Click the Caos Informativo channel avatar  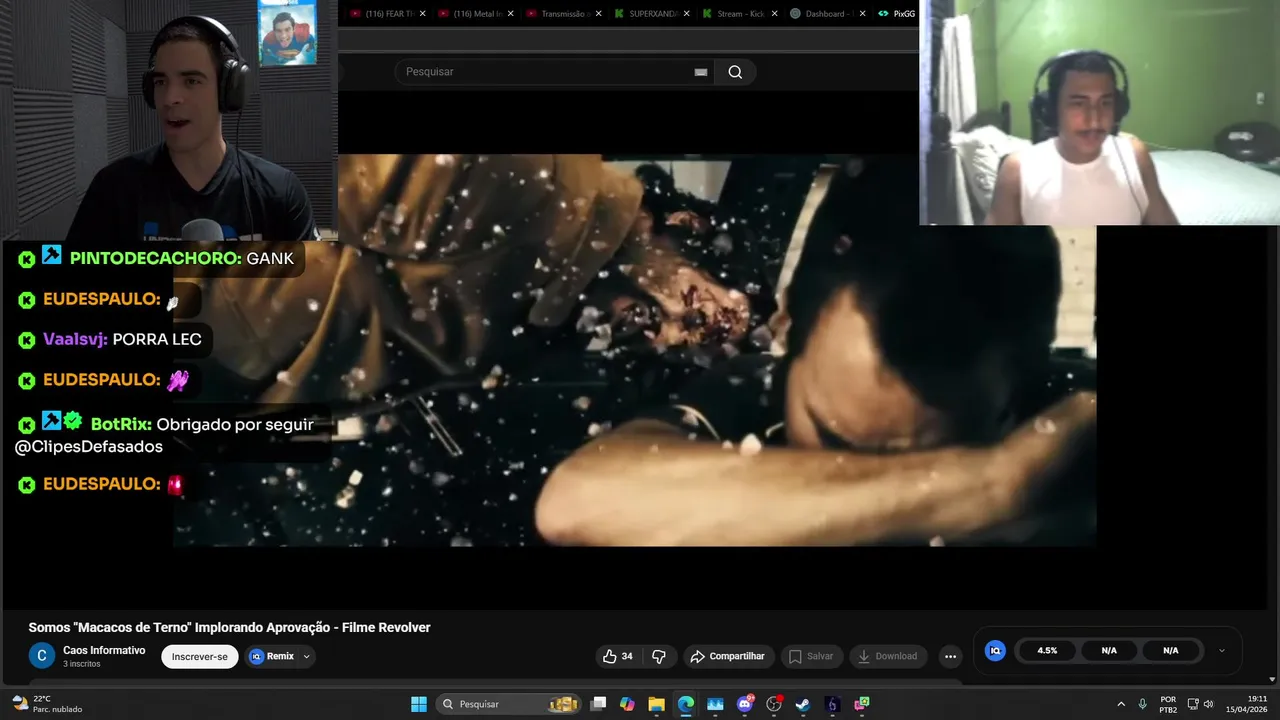42,656
